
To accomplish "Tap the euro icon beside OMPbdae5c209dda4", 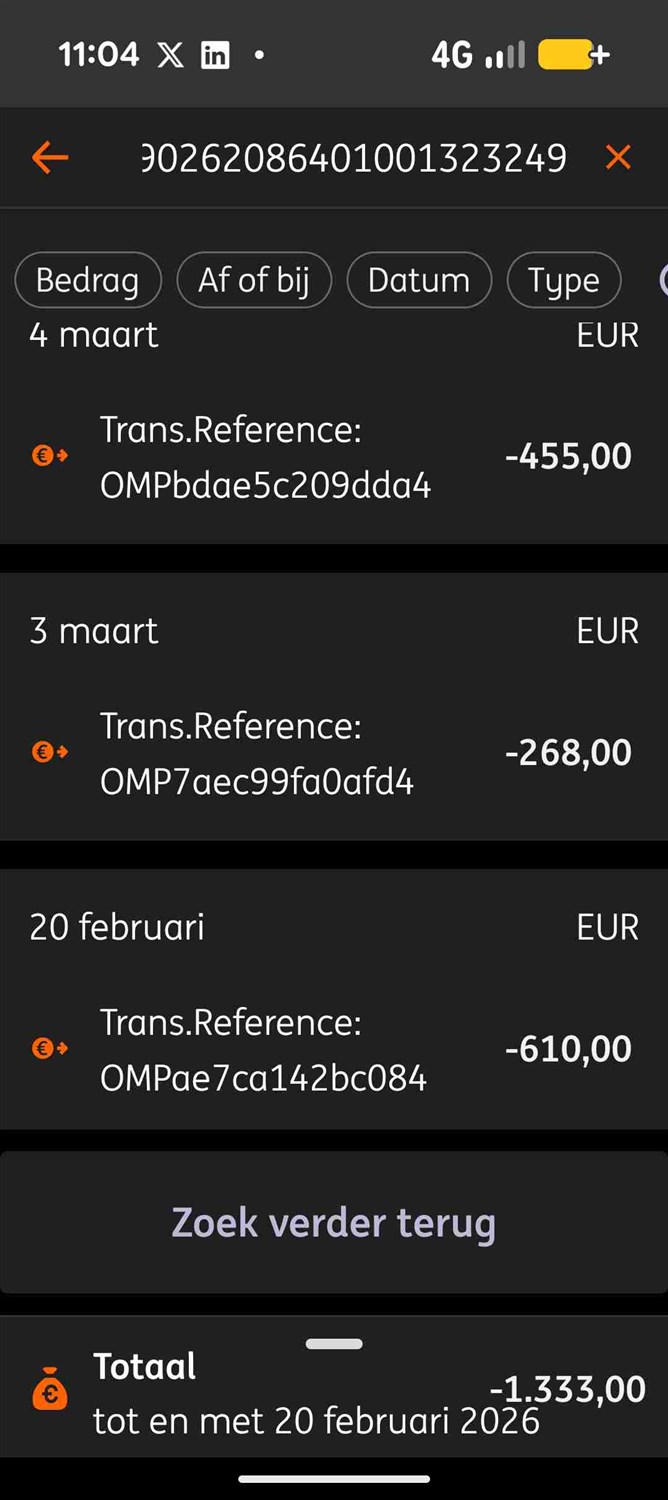I will click(49, 457).
